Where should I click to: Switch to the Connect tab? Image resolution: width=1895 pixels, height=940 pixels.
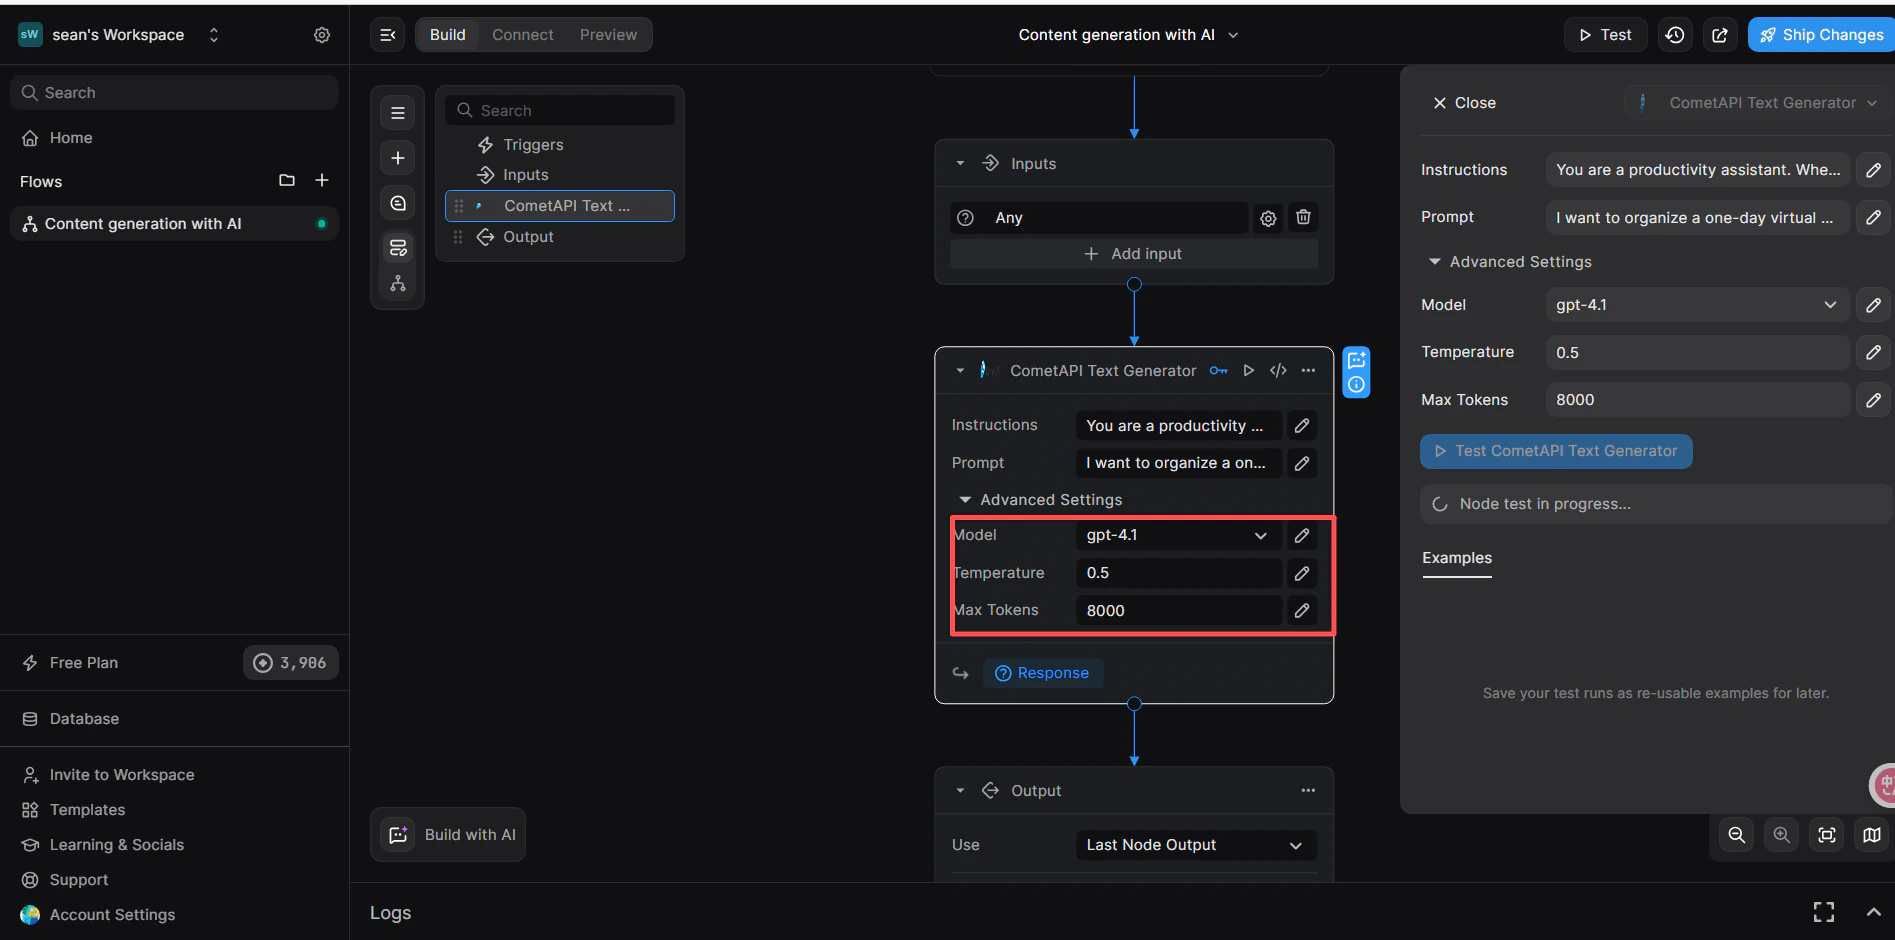(522, 34)
